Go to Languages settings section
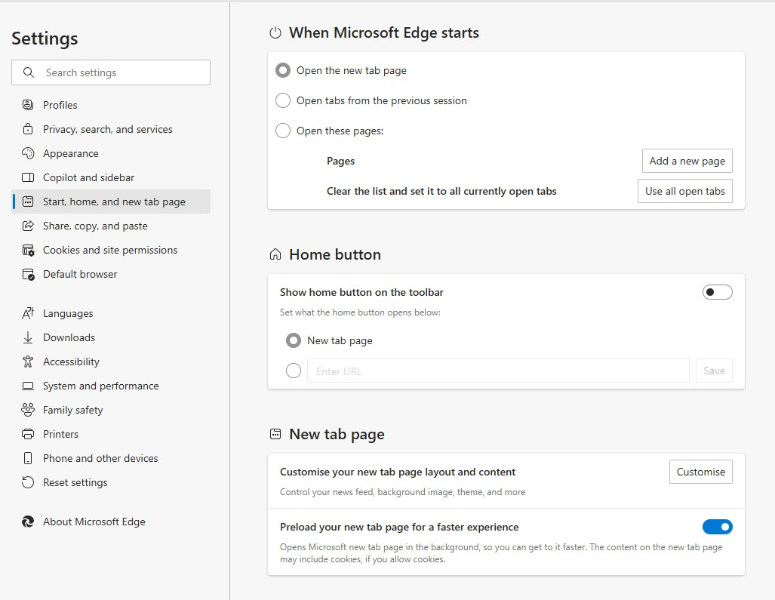This screenshot has height=600, width=775. pyautogui.click(x=68, y=313)
